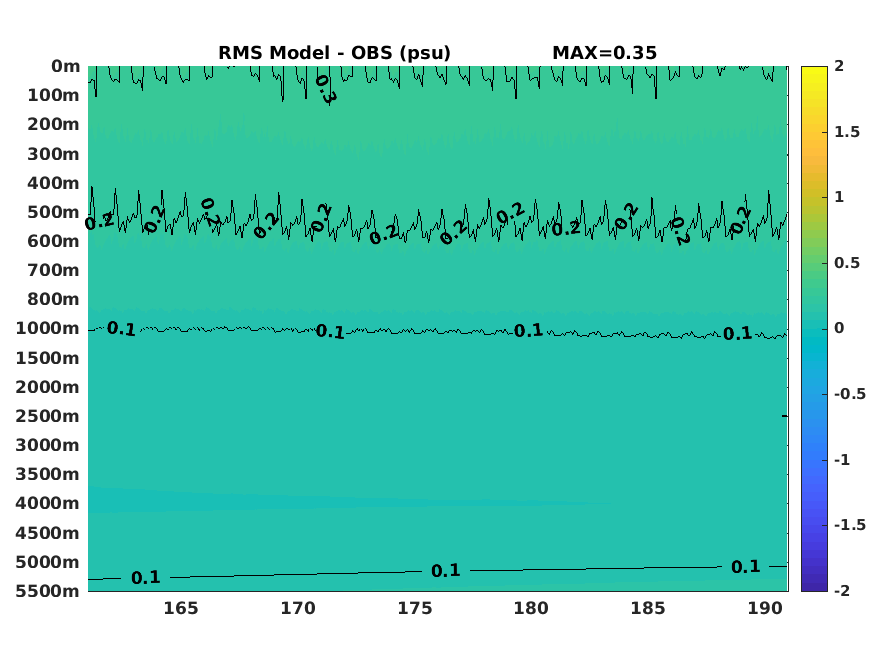The width and height of the screenshot is (875, 656).
Task: Click the colorbar bottom label '-2'
Action: coord(842,590)
